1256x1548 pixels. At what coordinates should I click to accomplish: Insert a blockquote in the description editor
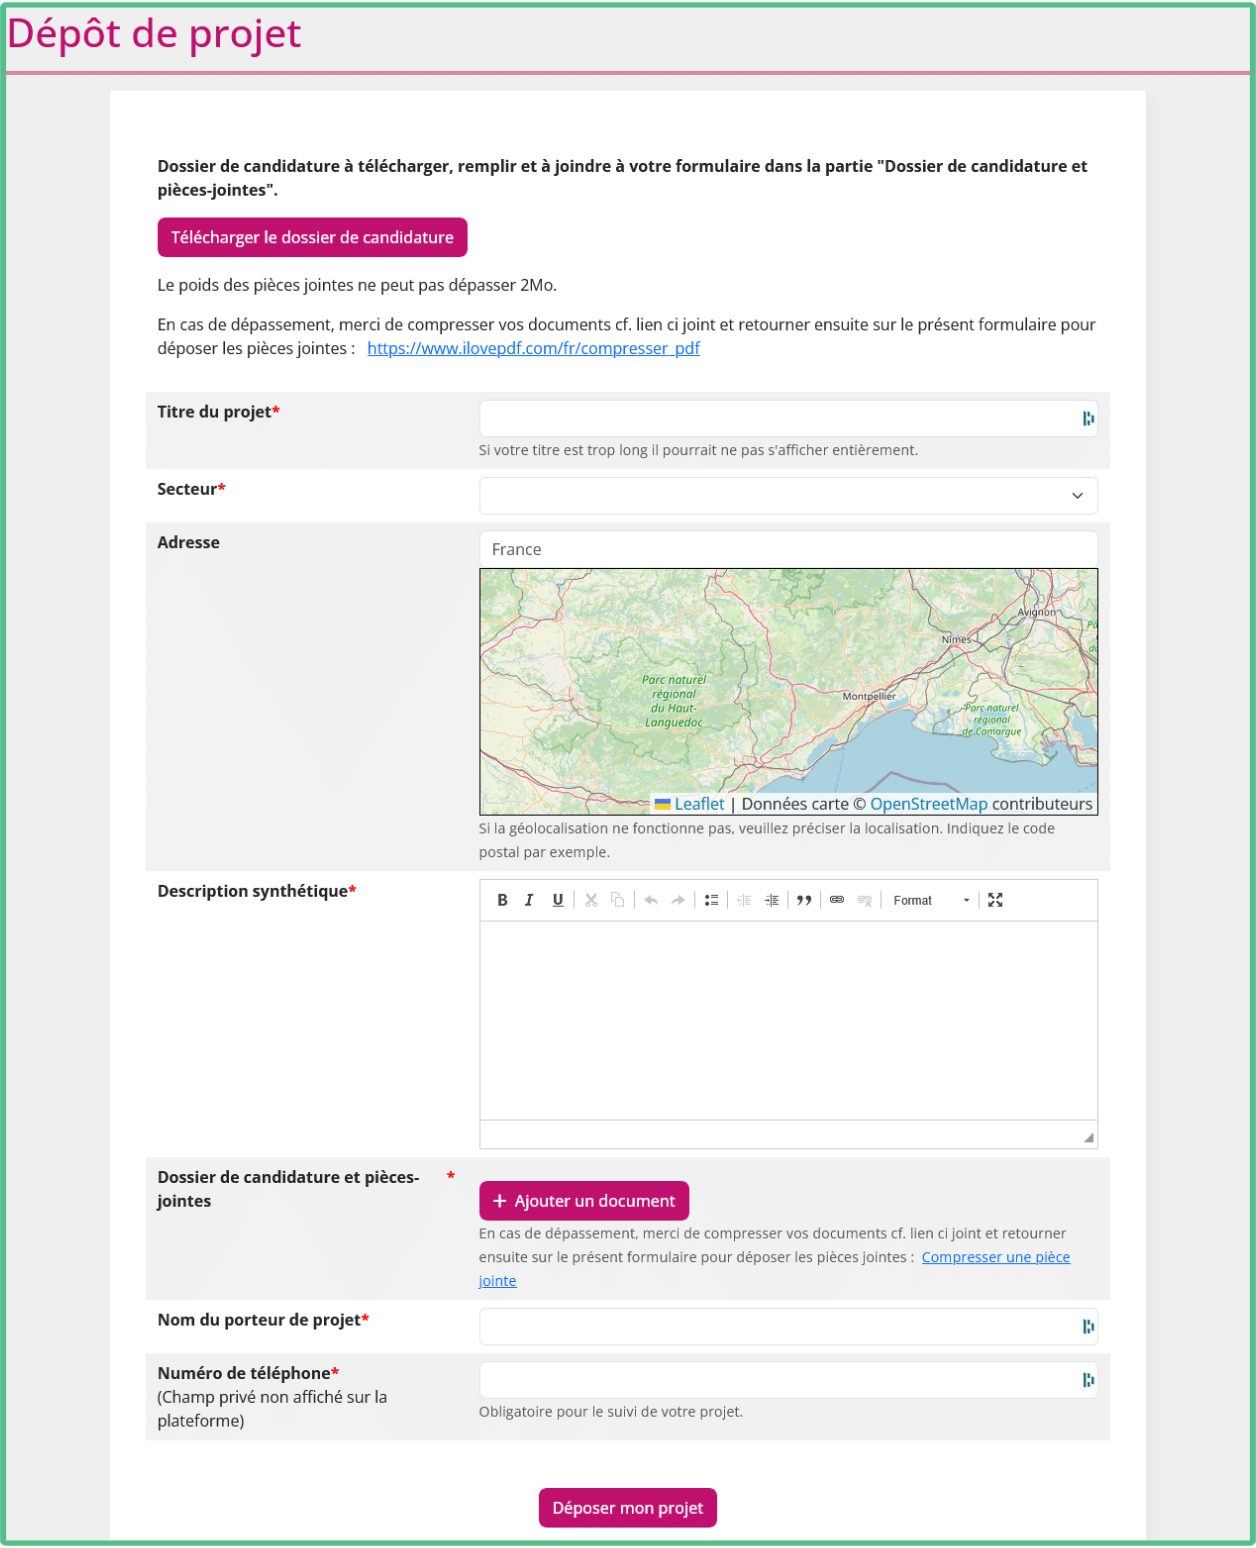804,900
